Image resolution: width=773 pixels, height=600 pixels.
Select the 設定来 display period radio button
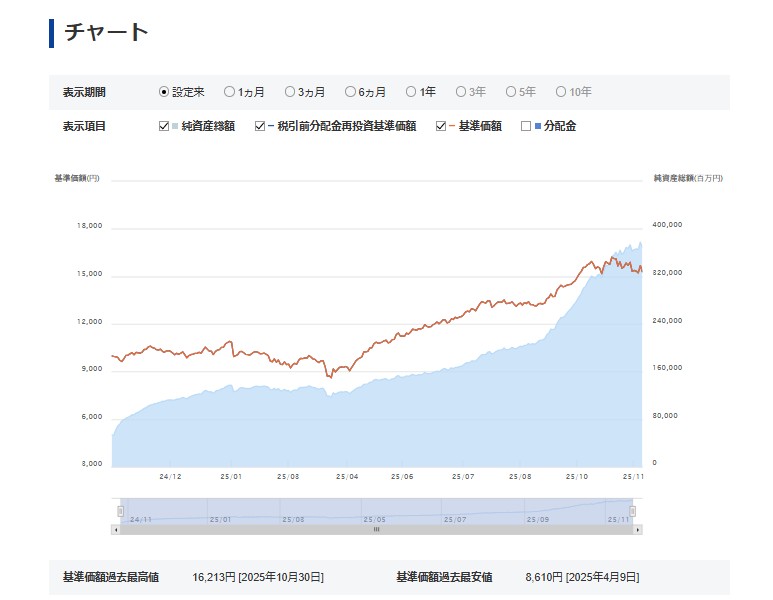pyautogui.click(x=164, y=92)
